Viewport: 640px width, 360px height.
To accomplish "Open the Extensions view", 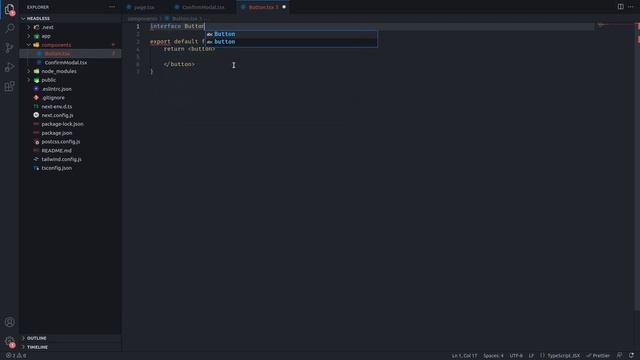I will coord(9,86).
